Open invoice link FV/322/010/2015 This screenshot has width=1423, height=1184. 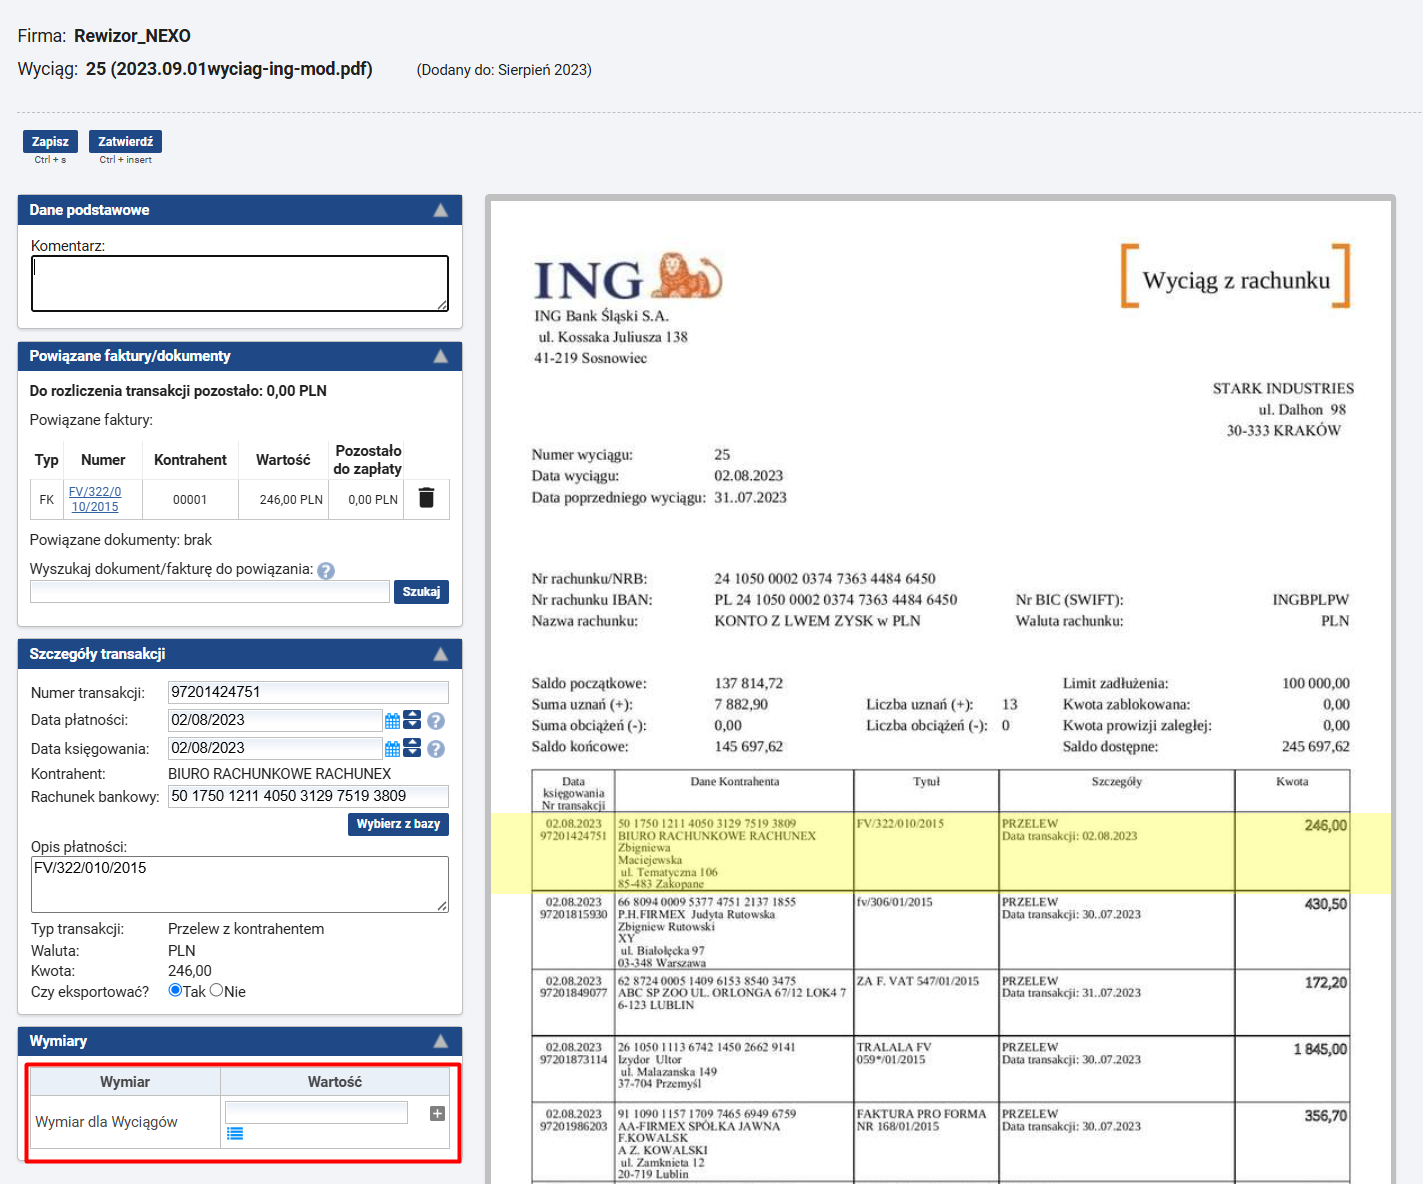tap(95, 499)
